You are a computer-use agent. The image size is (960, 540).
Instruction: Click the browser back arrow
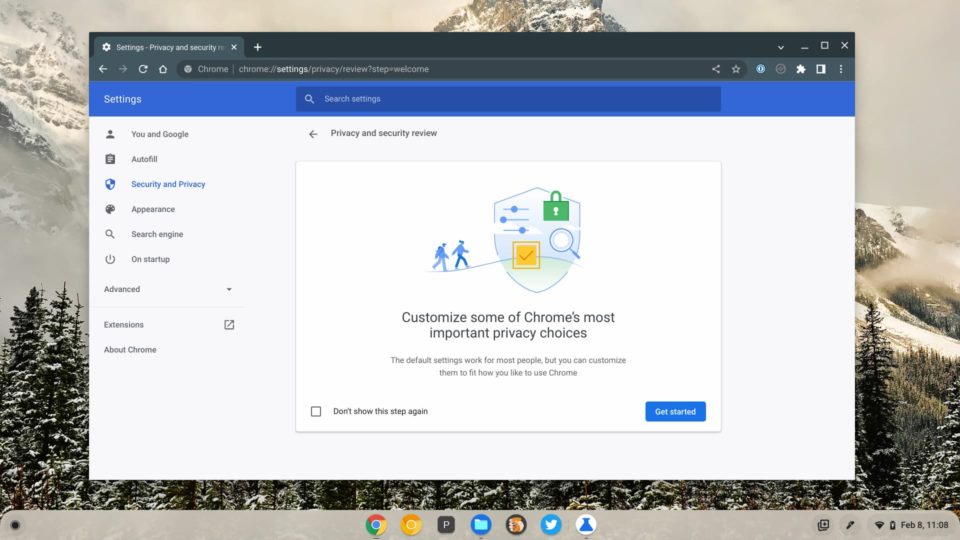(103, 69)
